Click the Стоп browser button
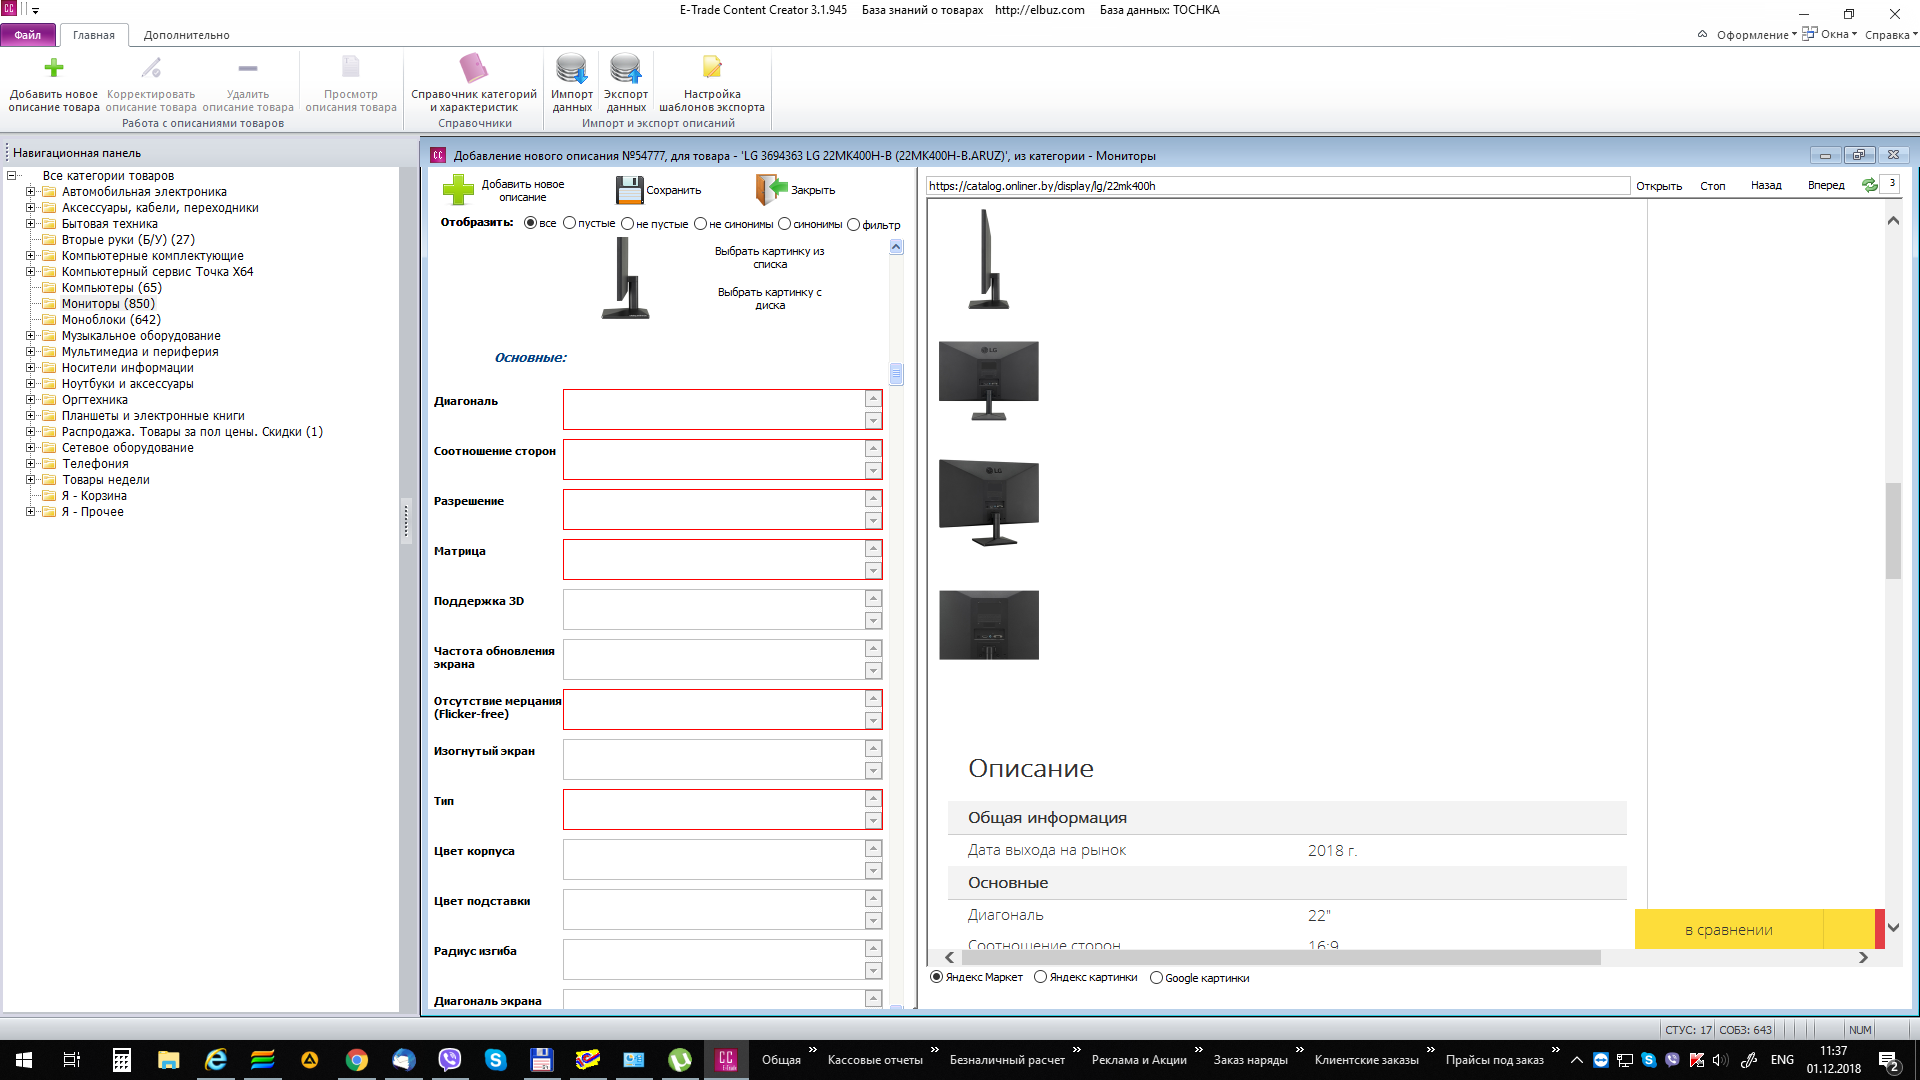This screenshot has height=1080, width=1920. 1713,186
